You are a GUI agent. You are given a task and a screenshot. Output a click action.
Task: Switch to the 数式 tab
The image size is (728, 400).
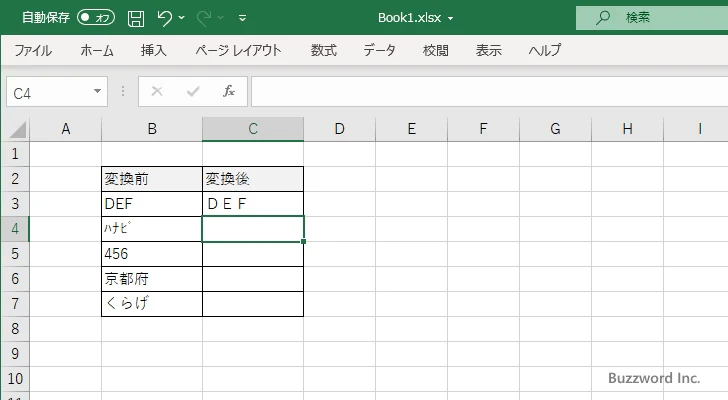[324, 50]
